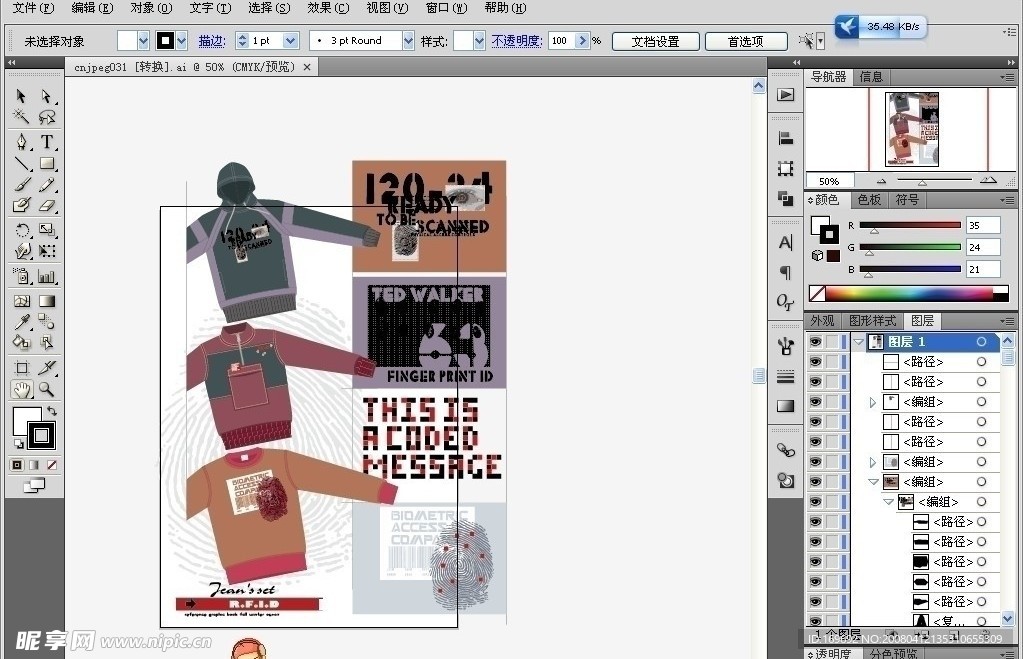Select the Column Graph tool
Screen dimensions: 1023x659
point(46,276)
